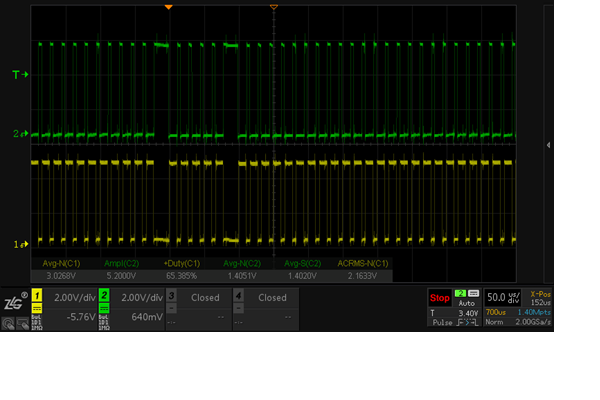Click trigger source channel 2 green icon
Image resolution: width=600 pixels, height=400 pixels.
460,293
